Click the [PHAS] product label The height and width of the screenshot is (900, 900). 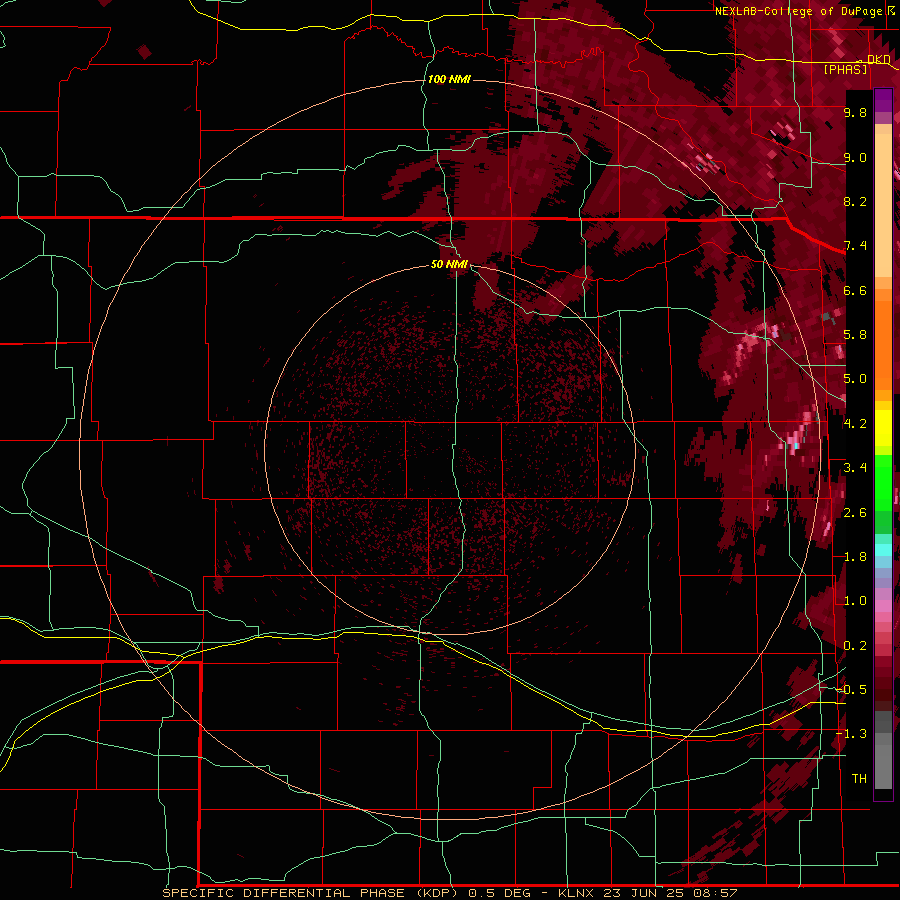pos(845,69)
